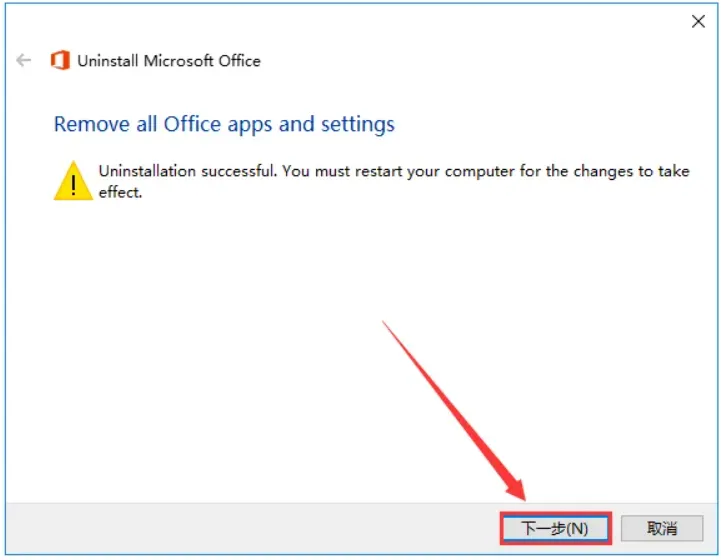The image size is (721, 560).
Task: Click the word "effect." on the second message line
Action: click(121, 192)
